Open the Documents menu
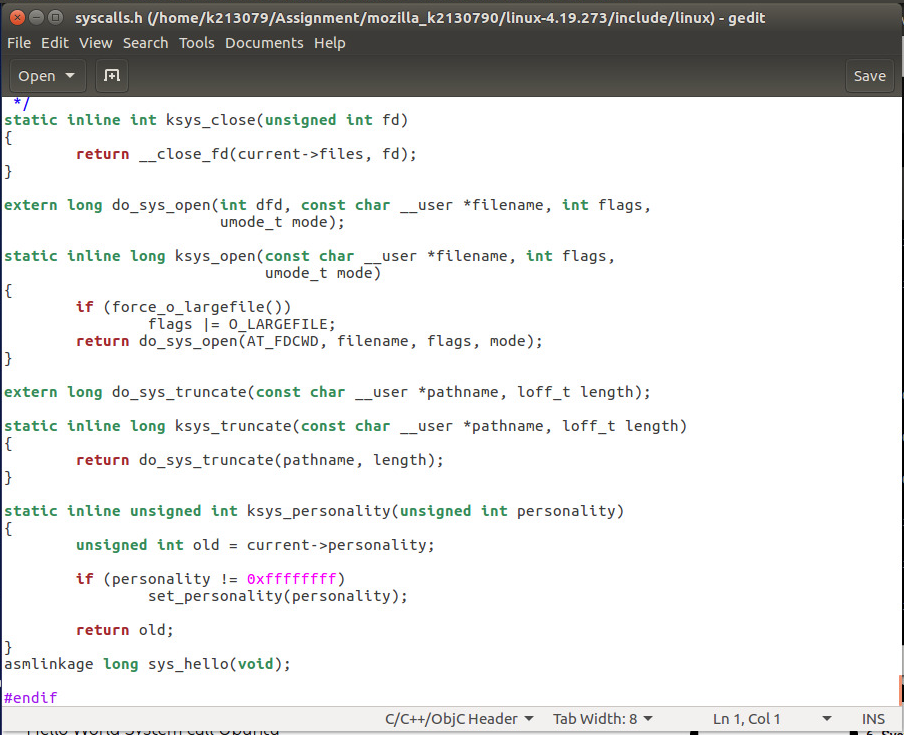904x735 pixels. click(x=264, y=42)
